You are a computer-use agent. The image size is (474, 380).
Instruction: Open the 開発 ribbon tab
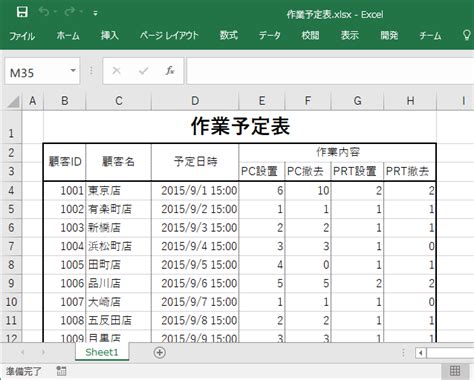(x=389, y=35)
